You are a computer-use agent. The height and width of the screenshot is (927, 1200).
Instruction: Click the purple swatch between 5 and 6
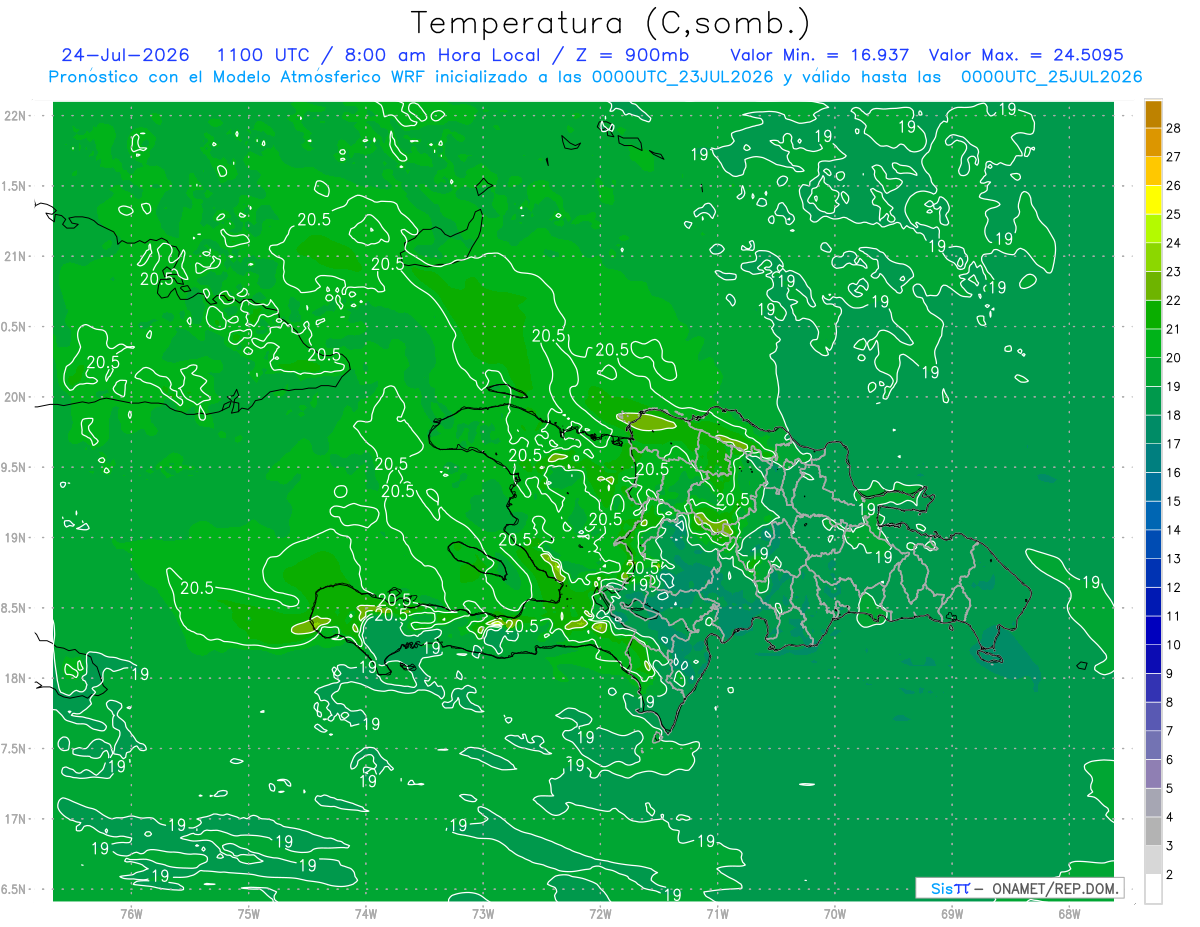click(x=1153, y=774)
